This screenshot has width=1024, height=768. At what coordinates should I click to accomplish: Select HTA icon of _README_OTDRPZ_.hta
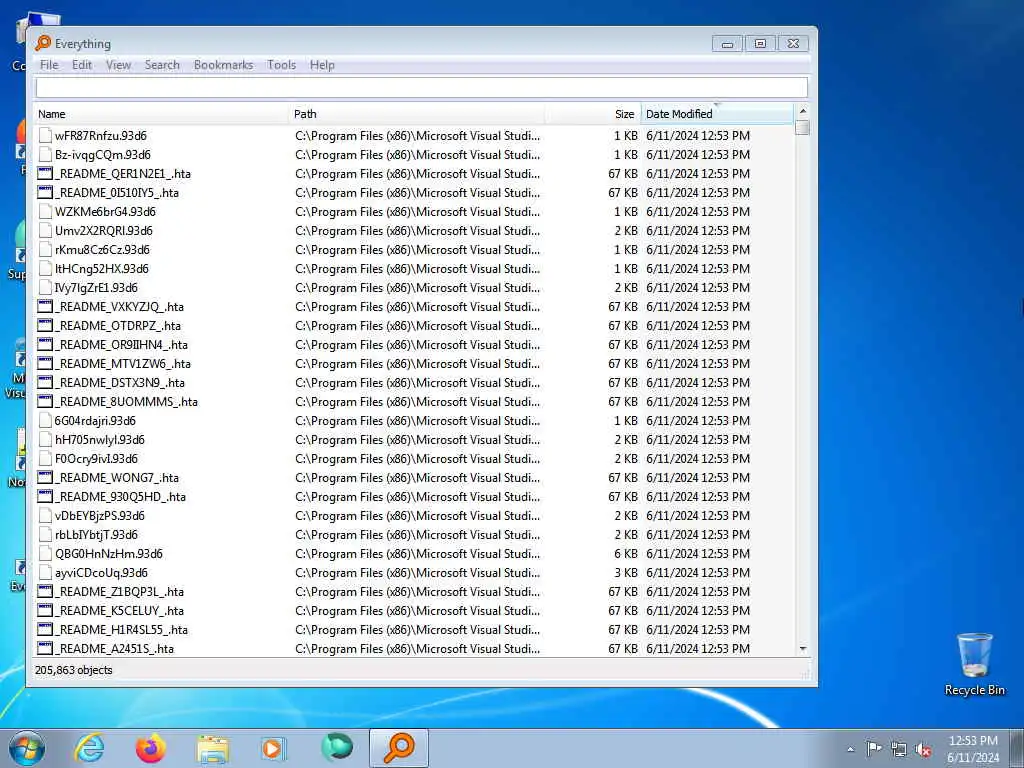pos(45,325)
